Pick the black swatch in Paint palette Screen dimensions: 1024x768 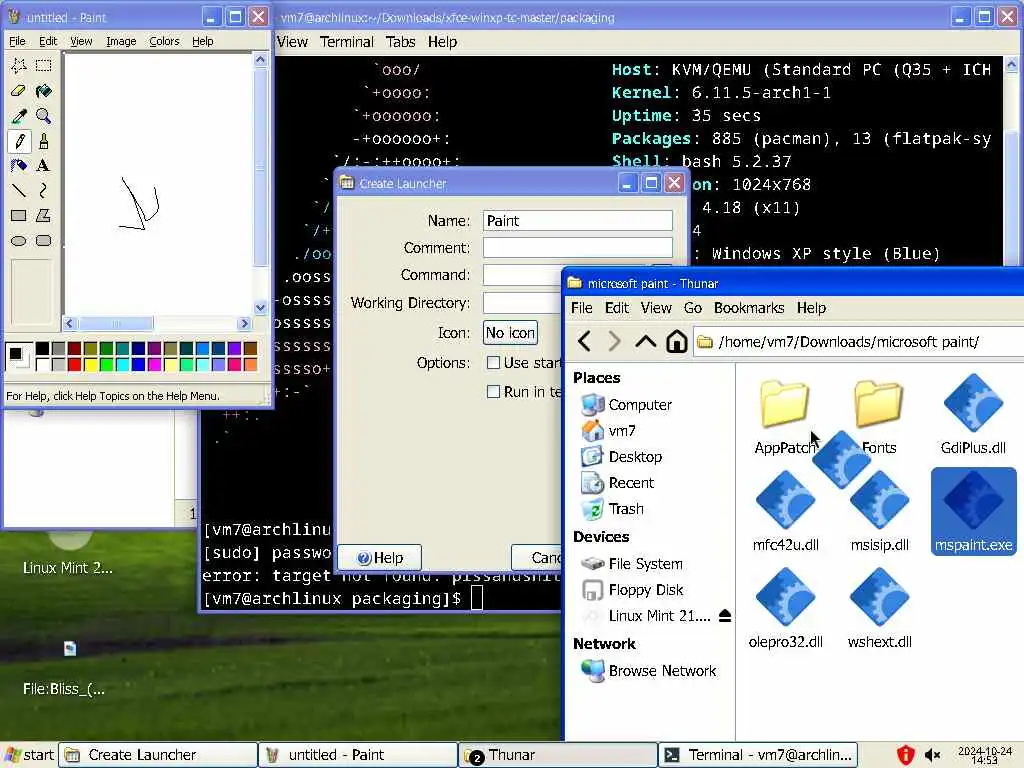point(42,348)
